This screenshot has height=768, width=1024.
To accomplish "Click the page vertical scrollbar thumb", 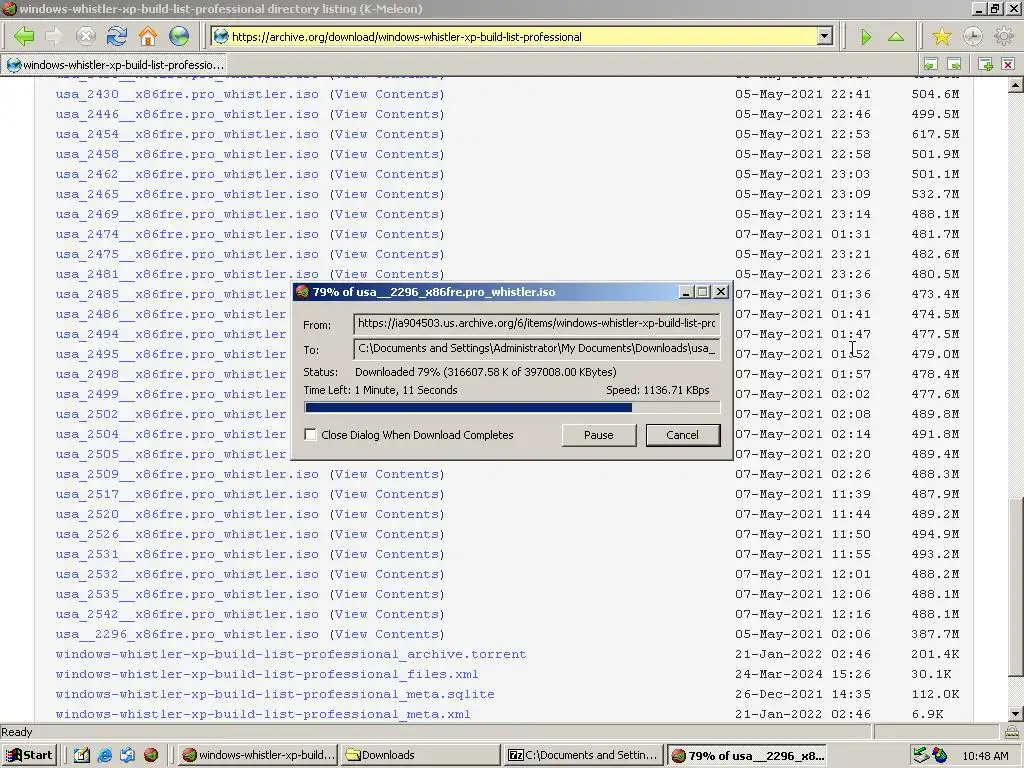I will coord(1016,588).
